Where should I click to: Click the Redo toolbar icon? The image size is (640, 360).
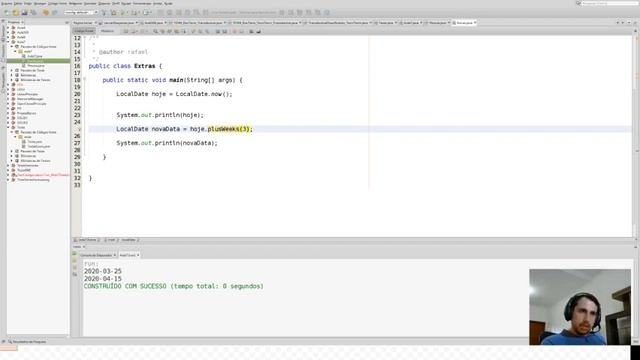54,13
